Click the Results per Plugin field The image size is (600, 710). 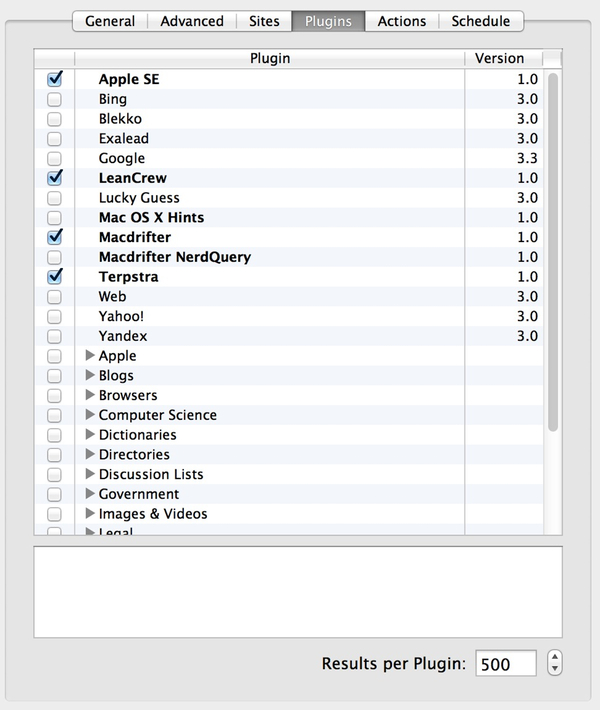[506, 664]
